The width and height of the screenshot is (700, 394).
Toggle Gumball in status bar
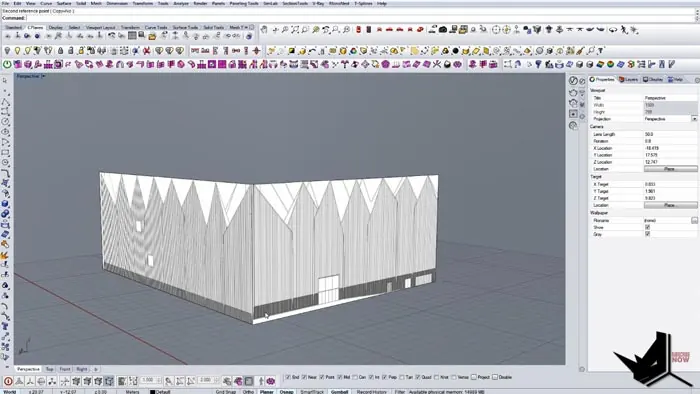339,392
